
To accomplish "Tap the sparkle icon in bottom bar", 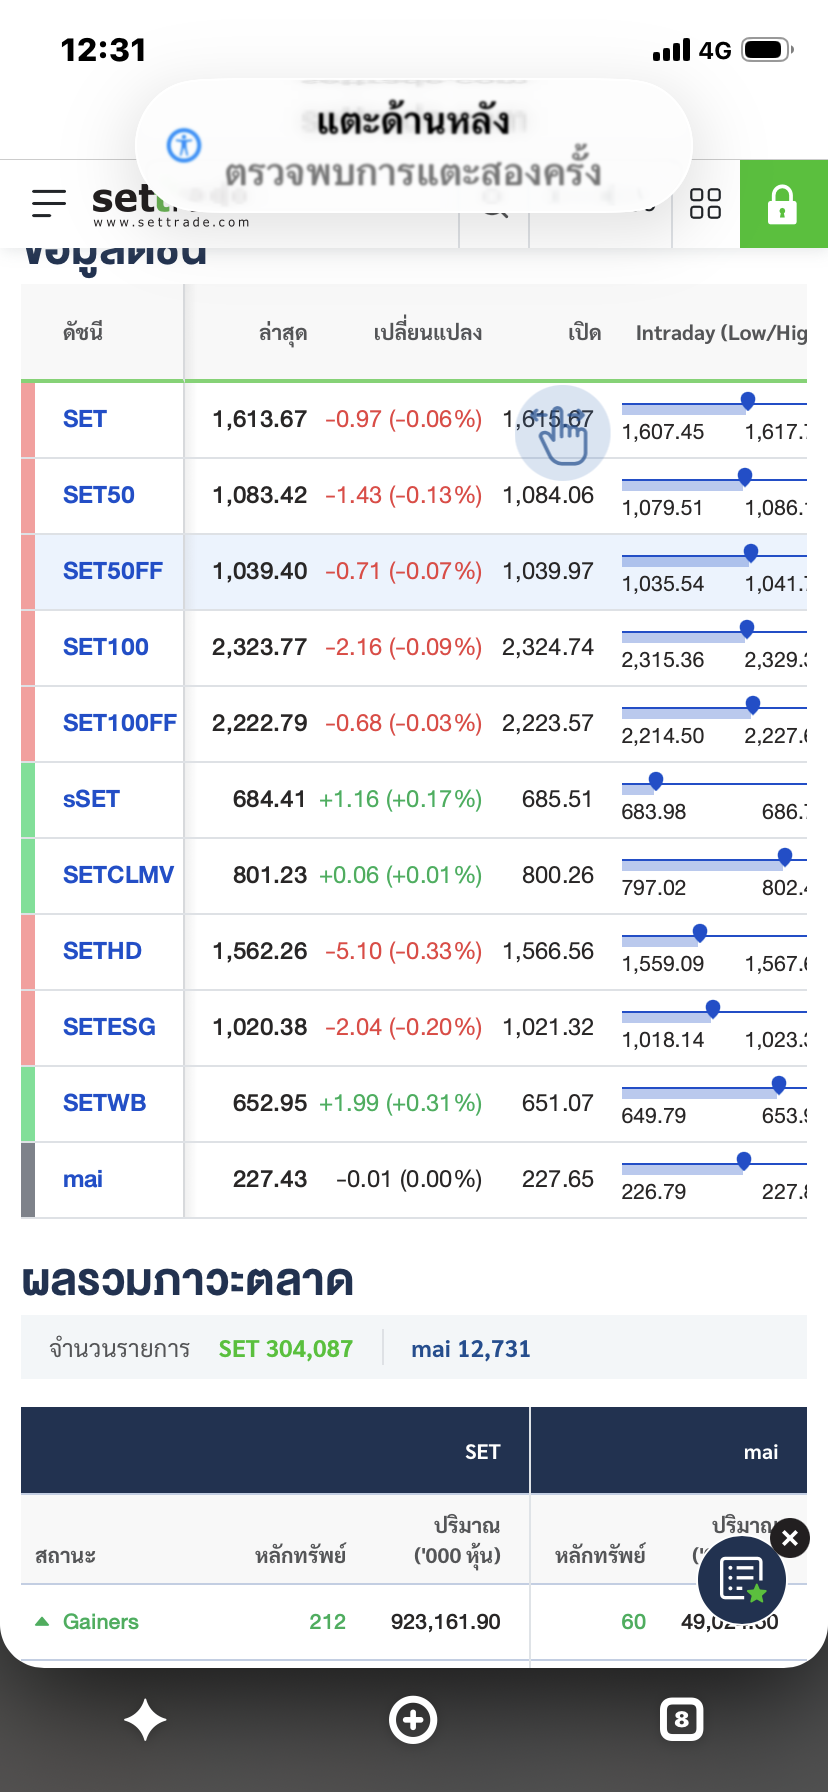I will click(x=145, y=1720).
